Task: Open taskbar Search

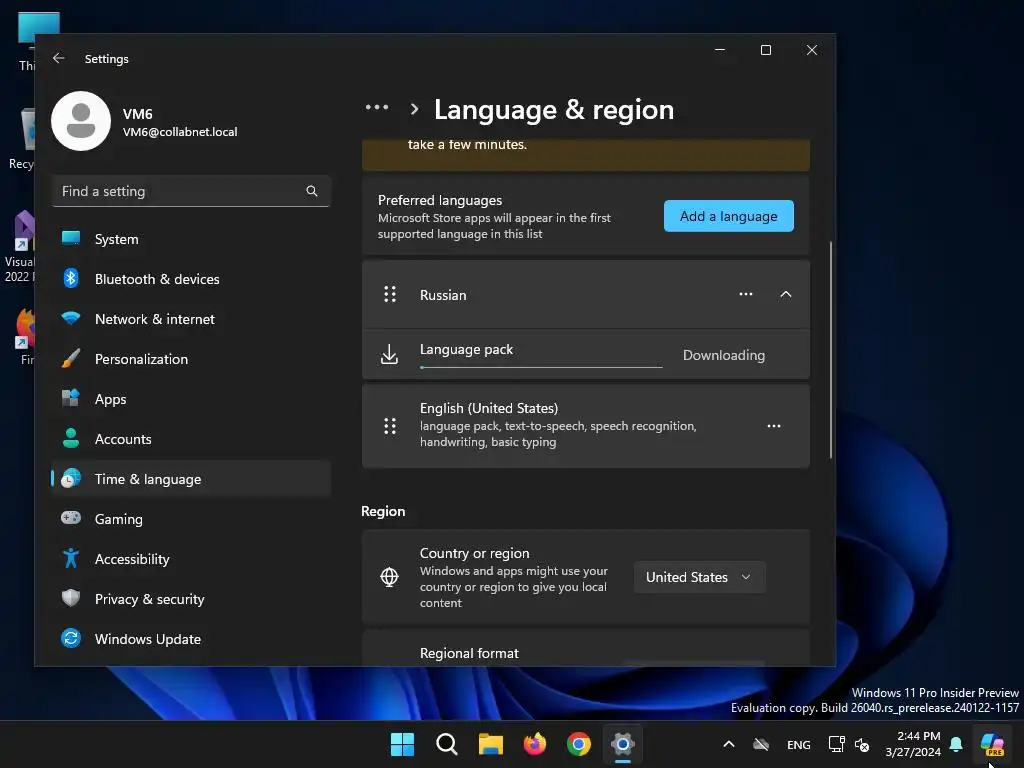Action: click(x=447, y=744)
